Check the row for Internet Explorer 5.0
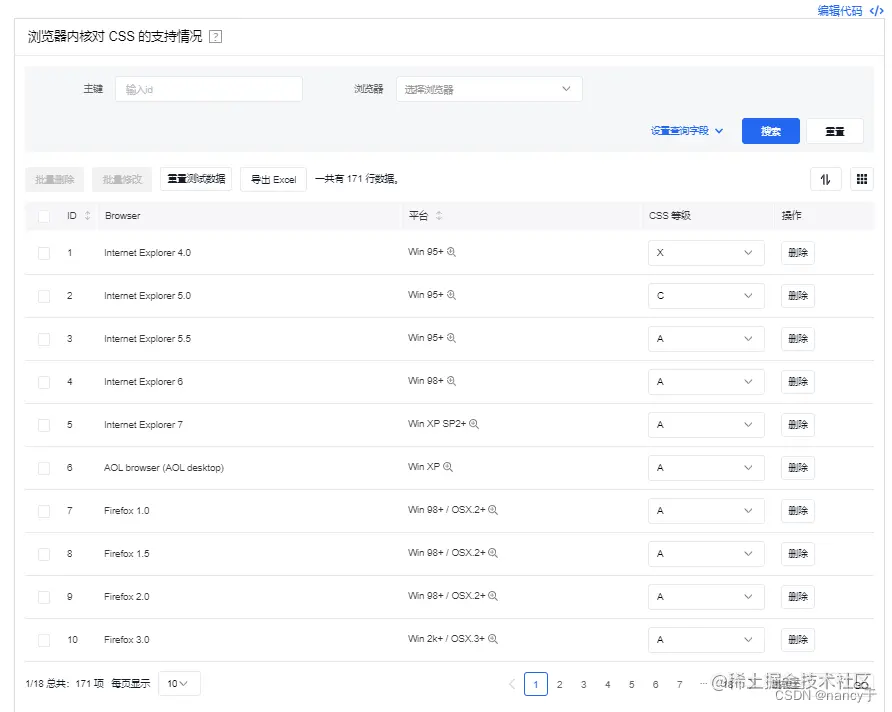 pyautogui.click(x=44, y=296)
